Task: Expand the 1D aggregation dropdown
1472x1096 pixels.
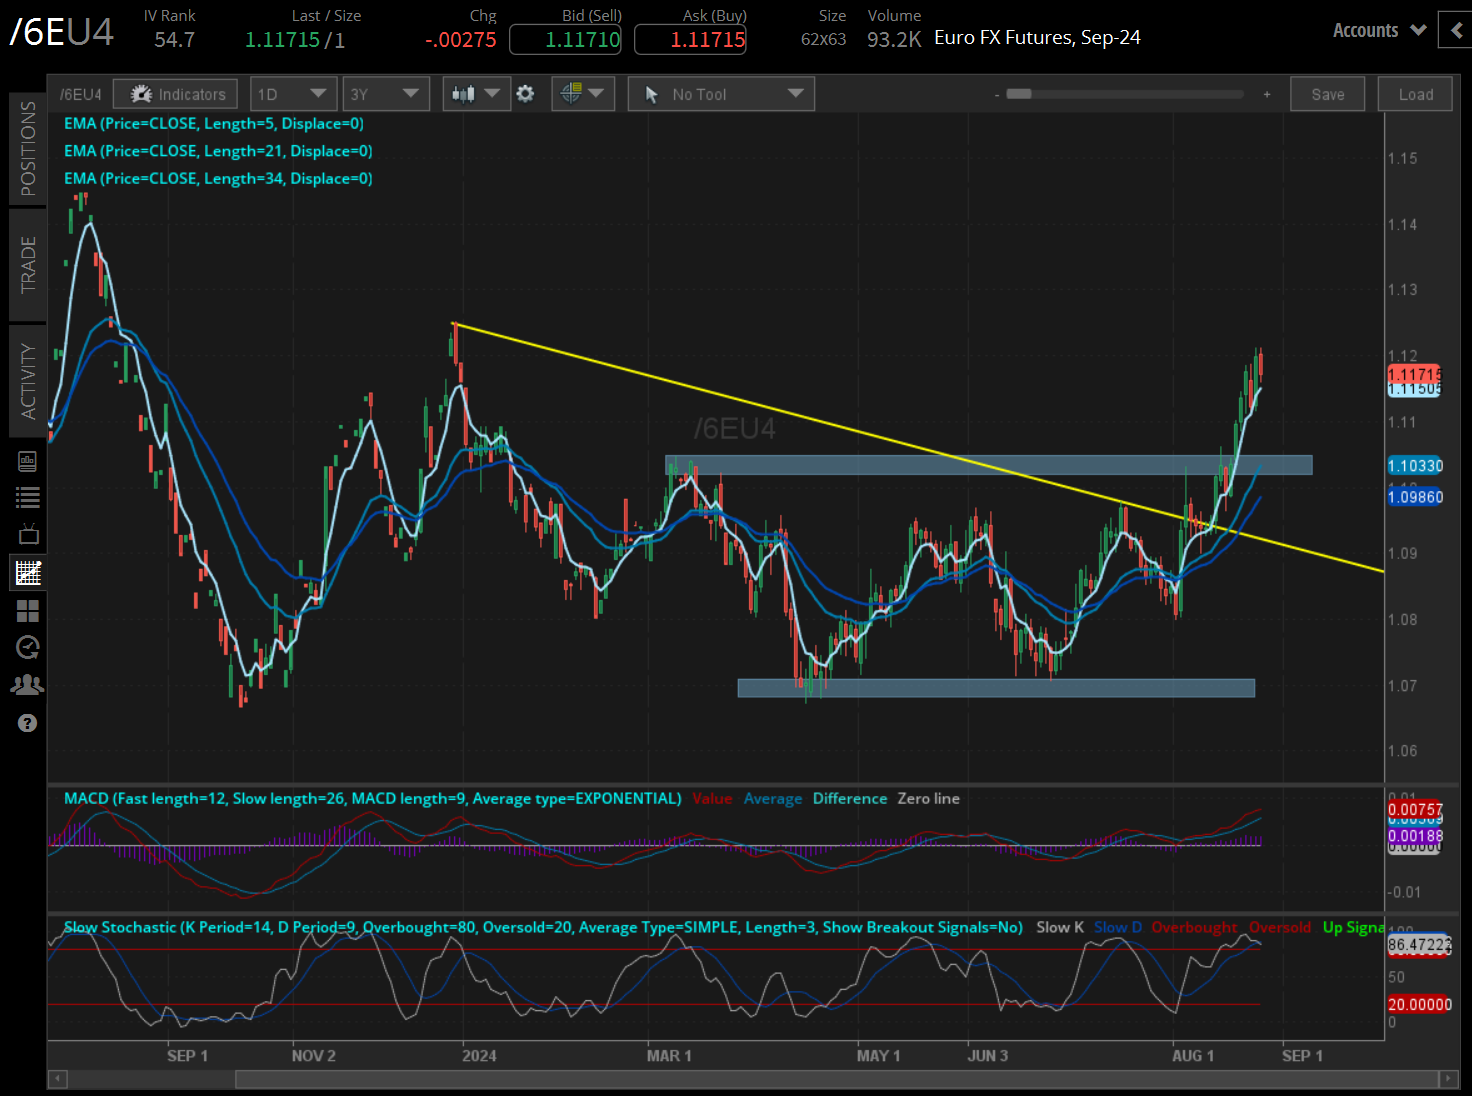Action: 292,94
